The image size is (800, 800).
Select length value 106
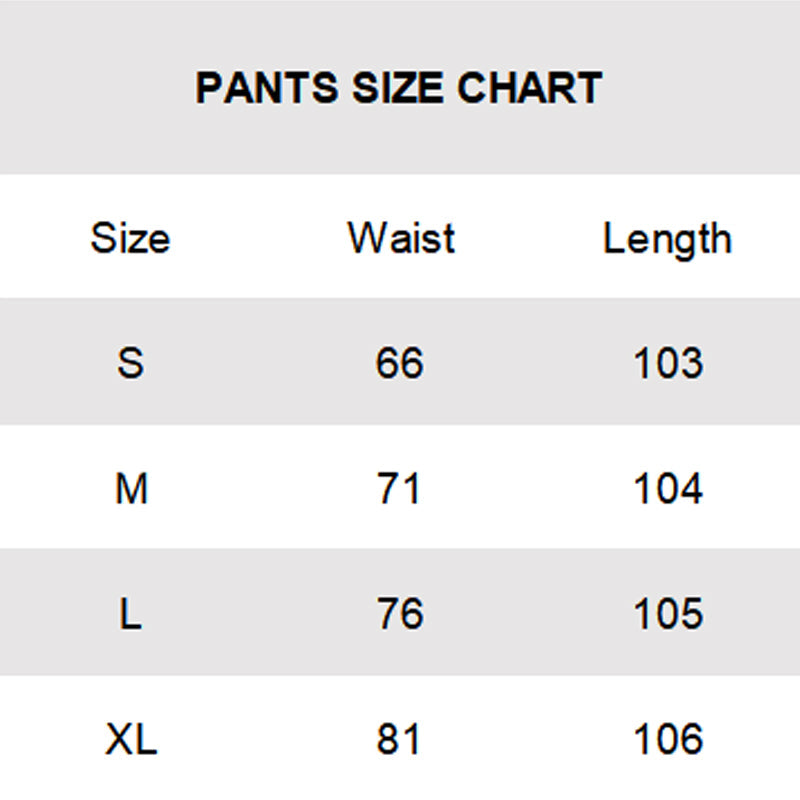[668, 740]
